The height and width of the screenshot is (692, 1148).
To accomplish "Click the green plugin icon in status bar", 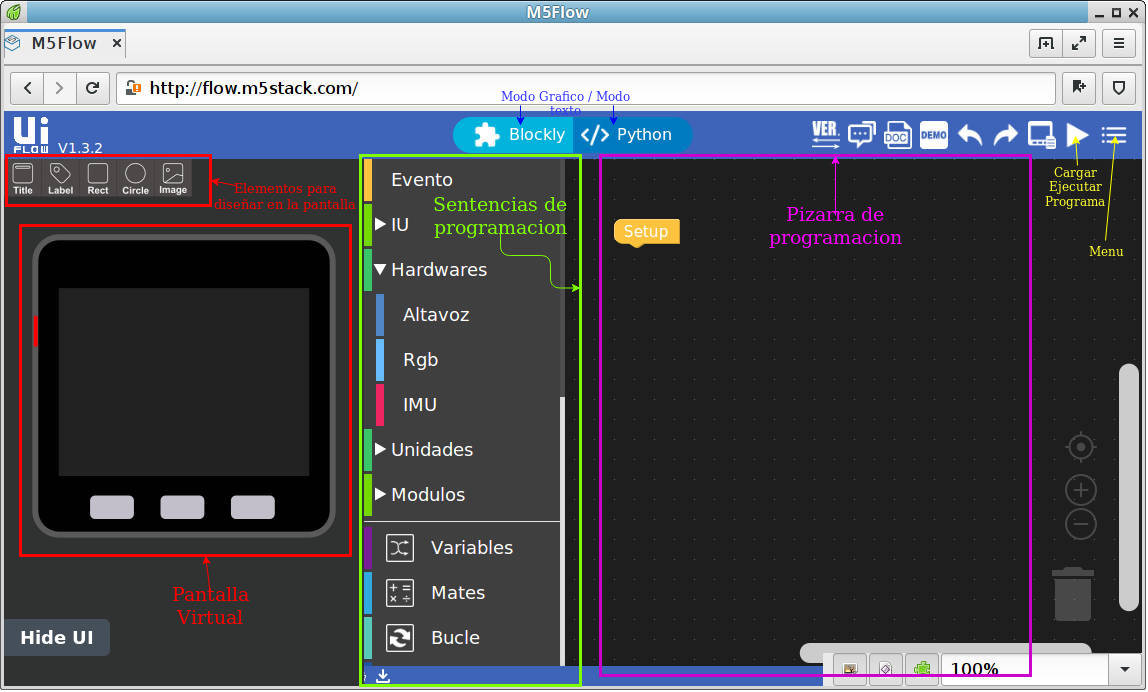I will [922, 669].
